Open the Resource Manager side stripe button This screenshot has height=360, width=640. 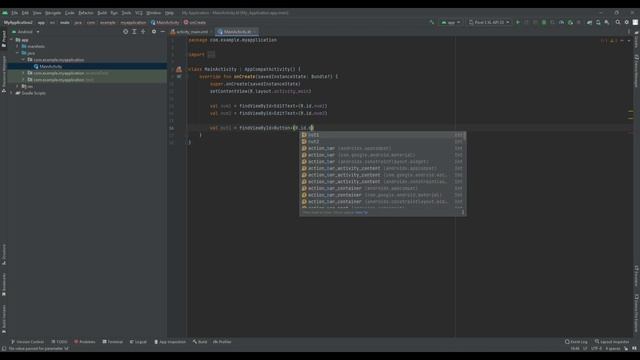click(x=4, y=74)
